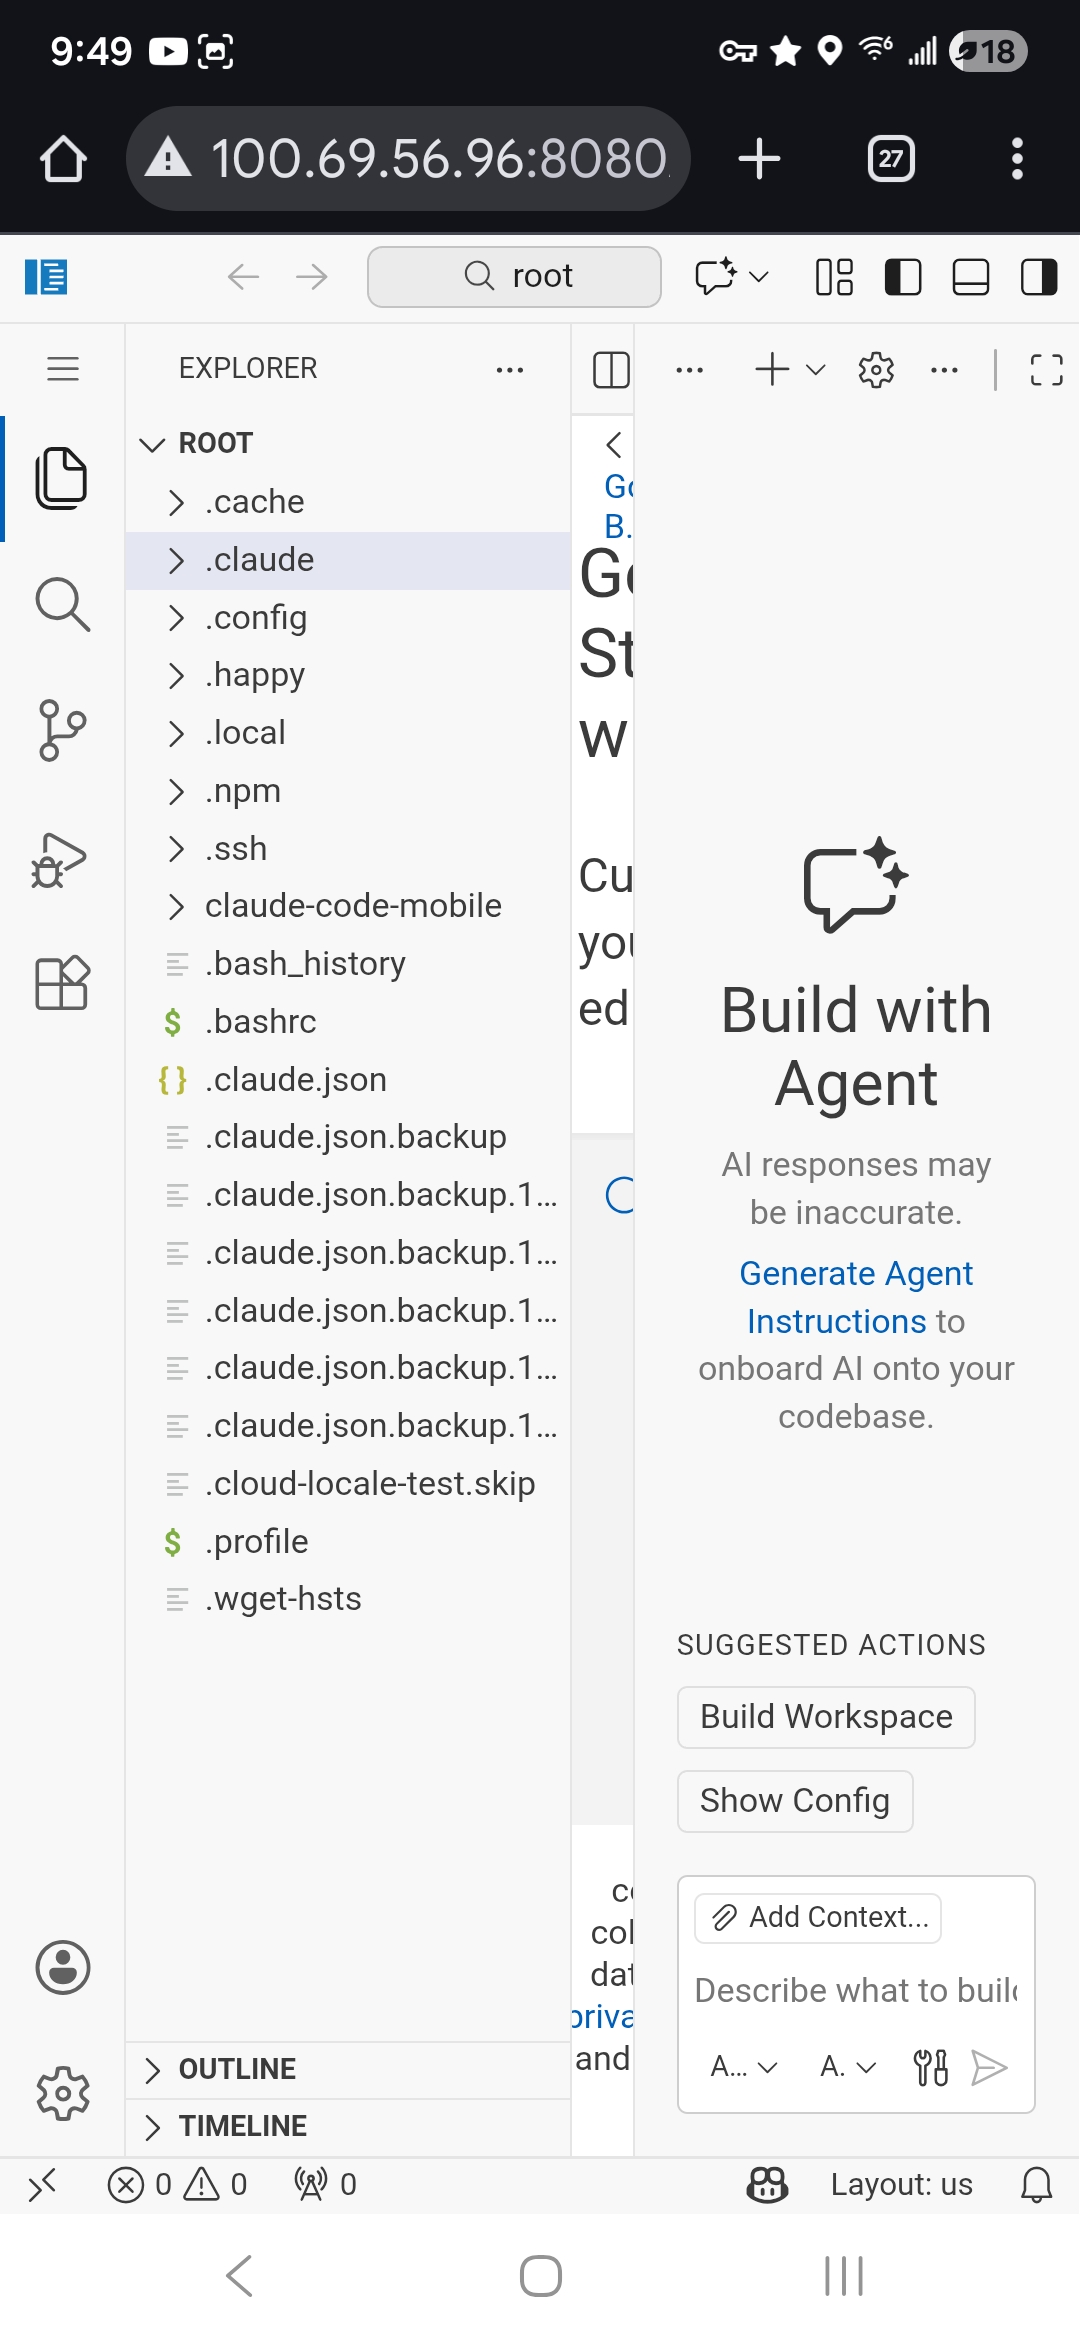1080x2340 pixels.
Task: Open Explorer views and more actions menu
Action: click(510, 370)
